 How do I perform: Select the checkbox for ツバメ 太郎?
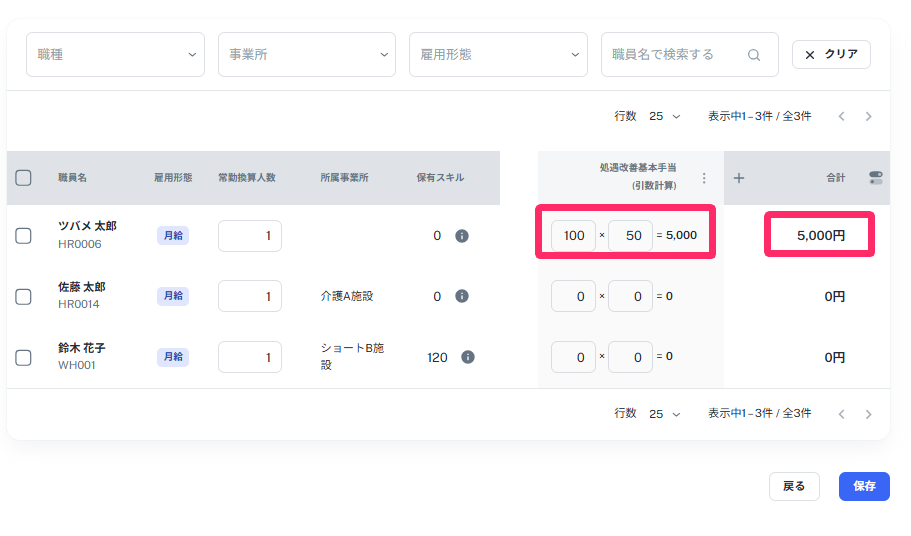coord(24,236)
